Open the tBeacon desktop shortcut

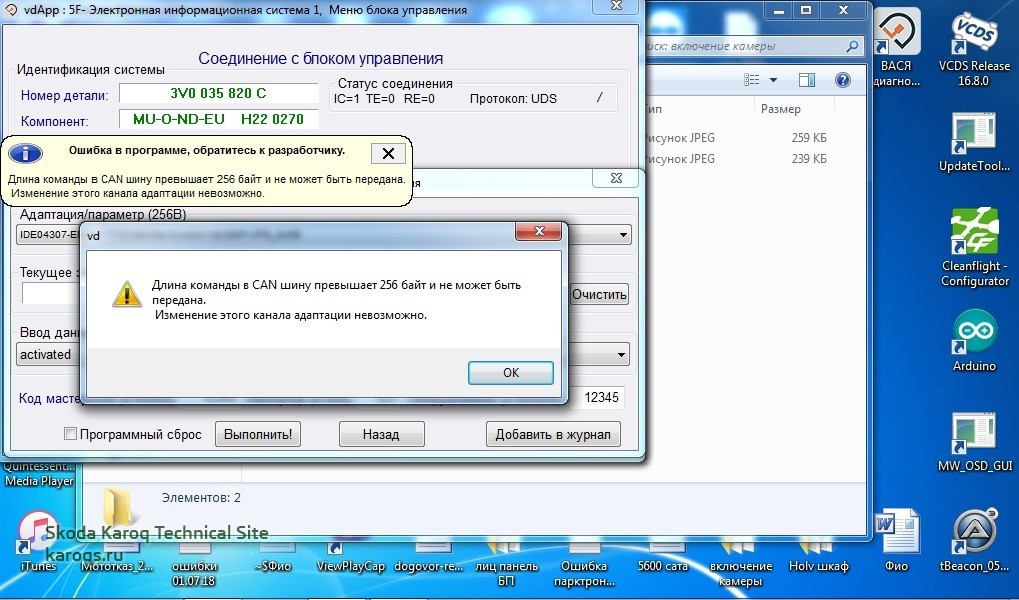pos(974,535)
